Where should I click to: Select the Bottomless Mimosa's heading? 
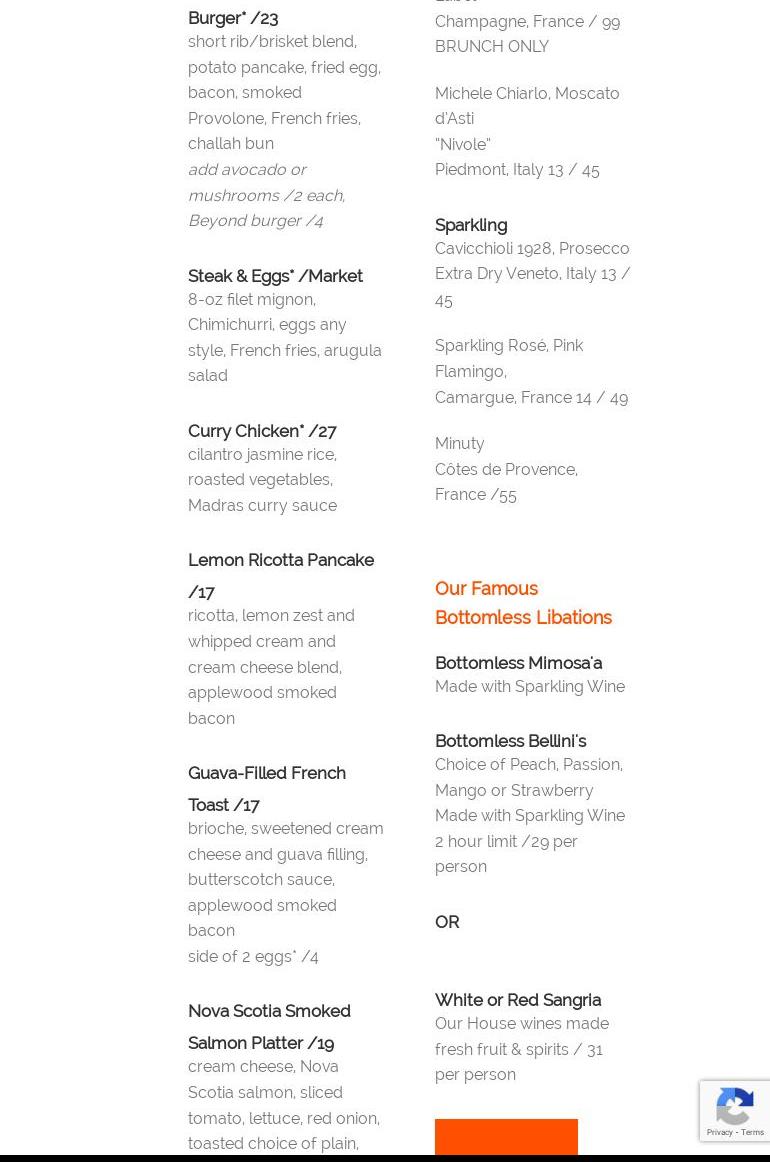pyautogui.click(x=518, y=663)
